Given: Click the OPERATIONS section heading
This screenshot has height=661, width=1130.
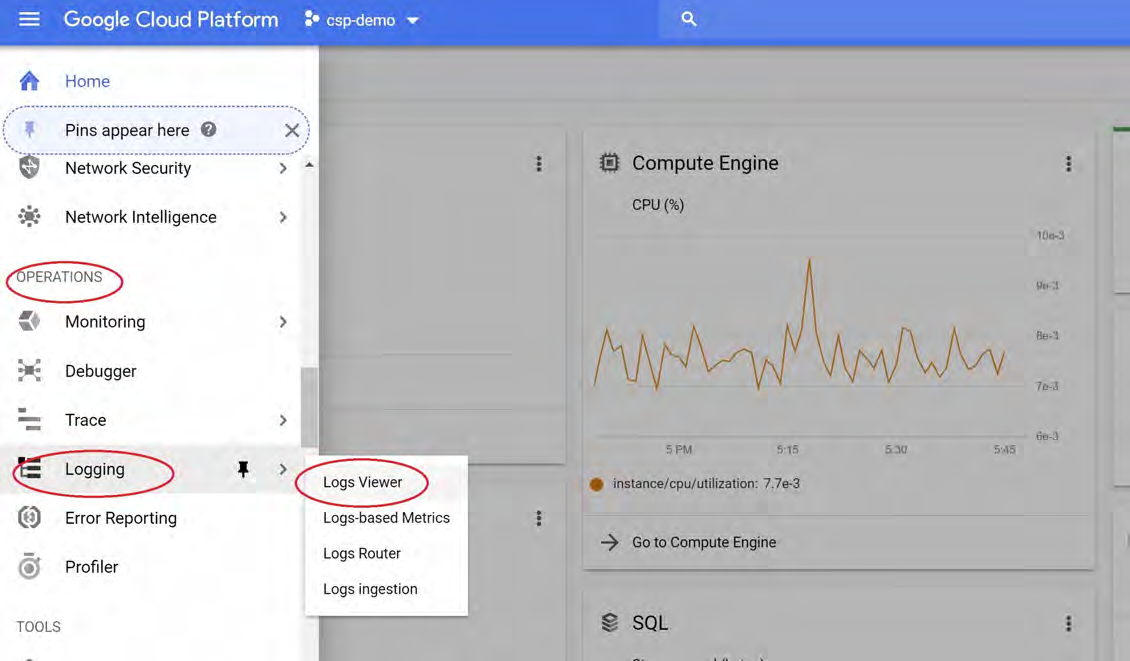Looking at the screenshot, I should click(59, 277).
